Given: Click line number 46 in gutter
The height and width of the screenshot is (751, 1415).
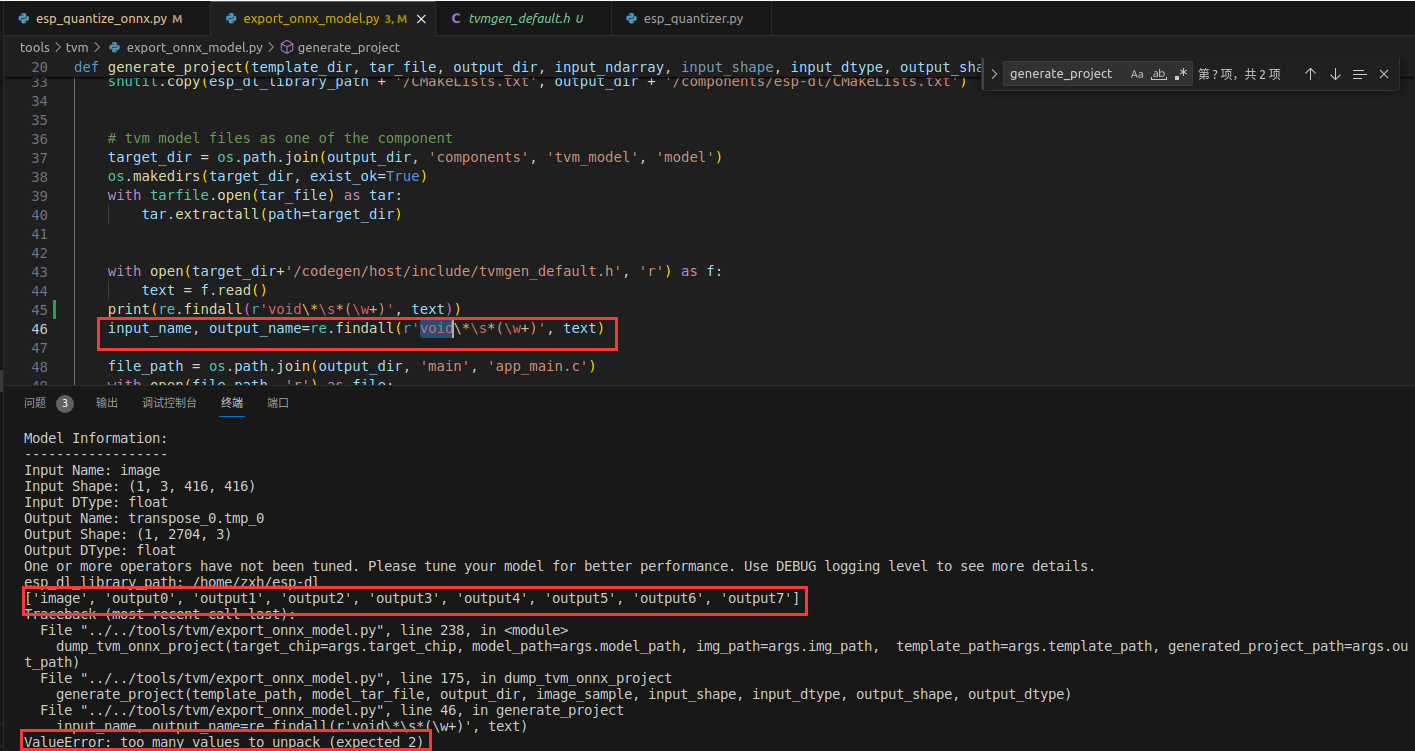Looking at the screenshot, I should (39, 328).
